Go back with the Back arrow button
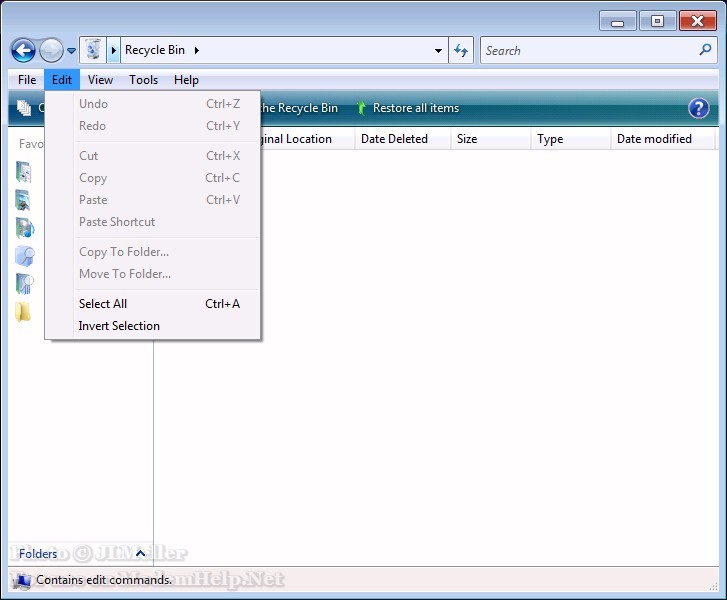Screen dimensions: 727x600 click(x=23, y=50)
